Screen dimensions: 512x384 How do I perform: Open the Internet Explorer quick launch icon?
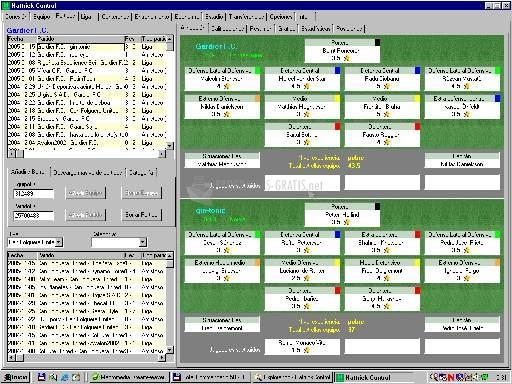coord(65,377)
